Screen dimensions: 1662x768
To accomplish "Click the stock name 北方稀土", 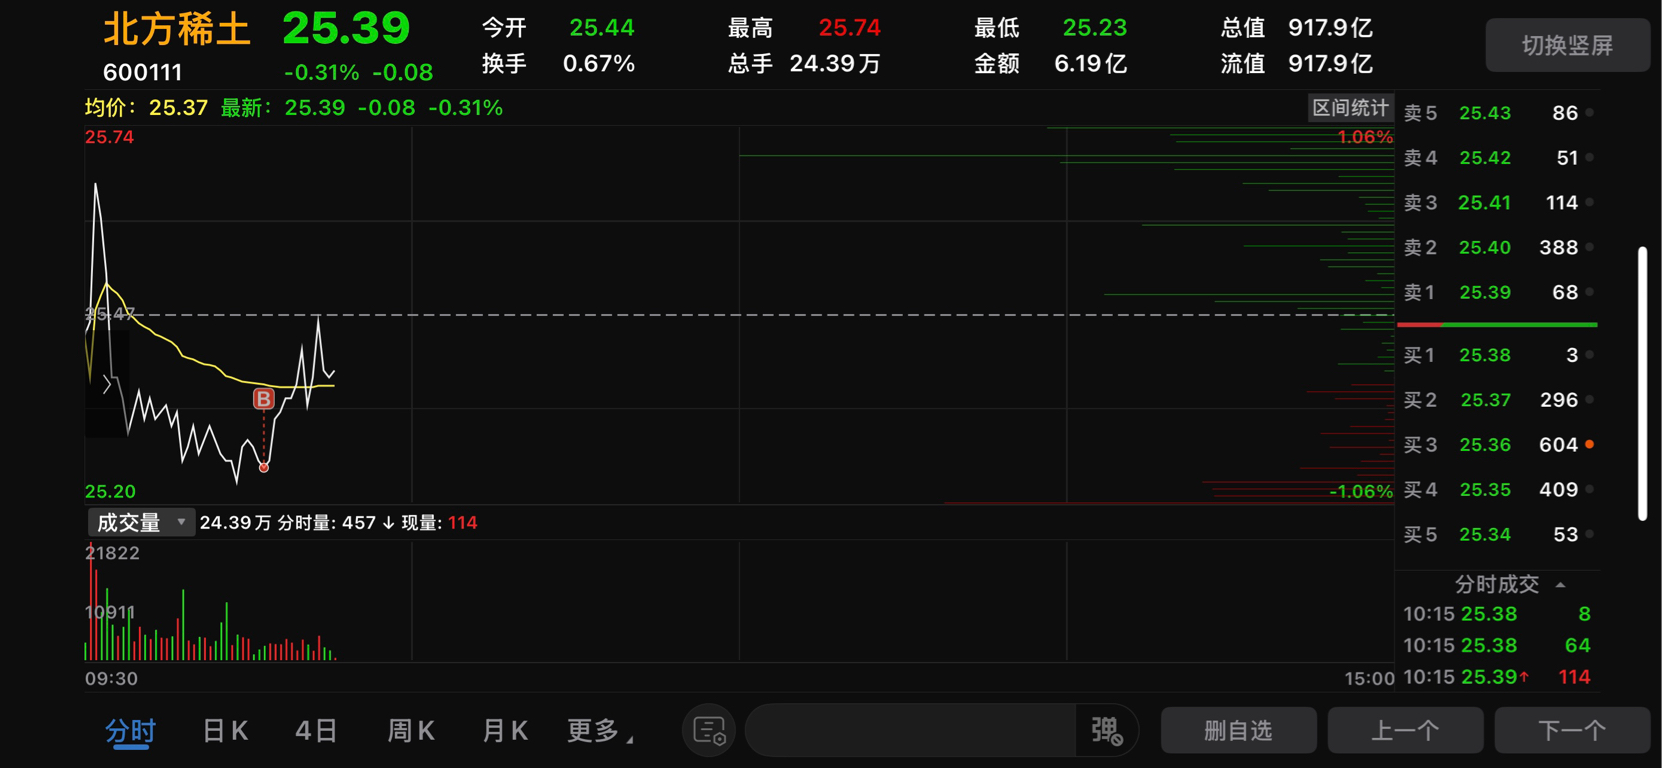I will pos(176,29).
